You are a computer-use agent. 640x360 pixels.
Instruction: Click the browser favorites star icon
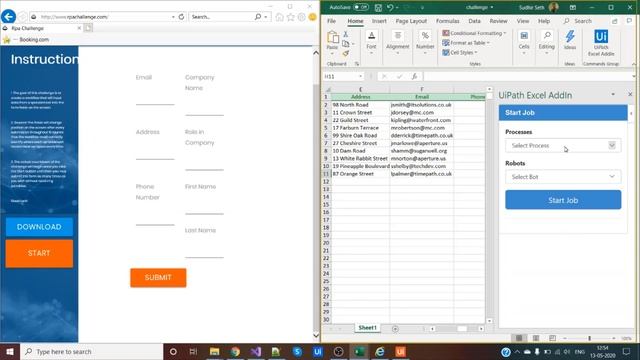pyautogui.click(x=290, y=17)
